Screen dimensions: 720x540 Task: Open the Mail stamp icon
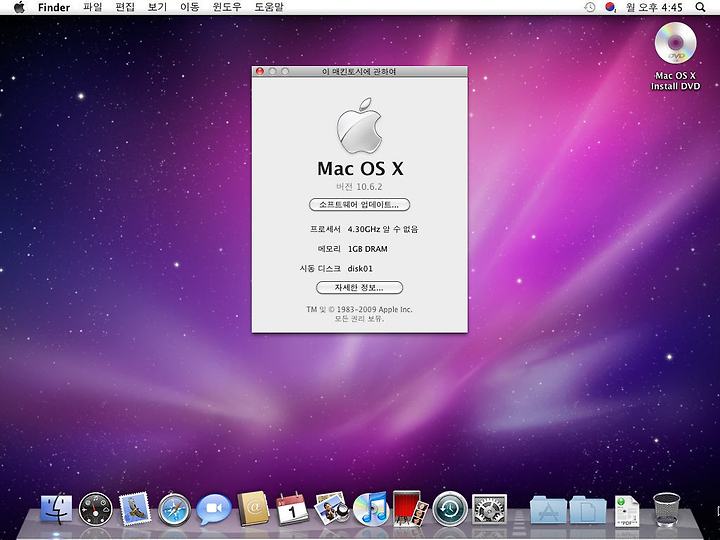135,509
